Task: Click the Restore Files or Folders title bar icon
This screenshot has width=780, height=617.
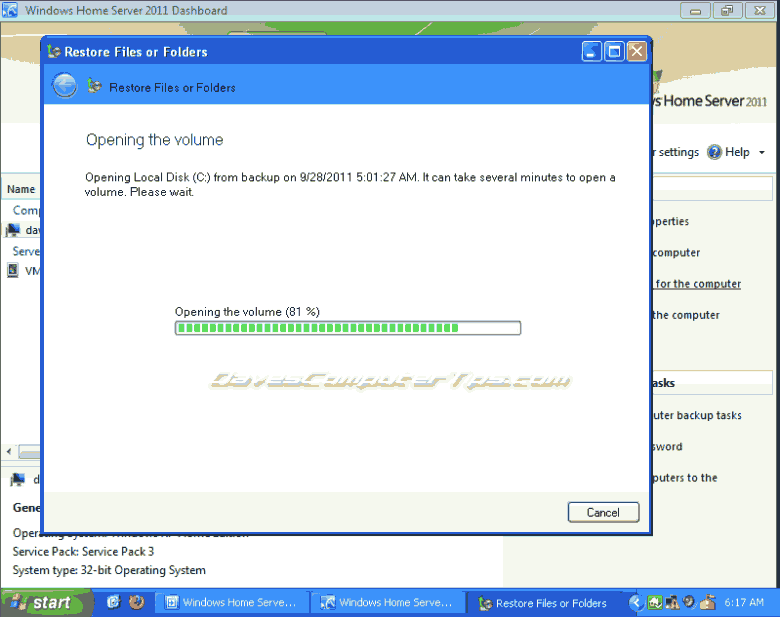Action: (54, 51)
